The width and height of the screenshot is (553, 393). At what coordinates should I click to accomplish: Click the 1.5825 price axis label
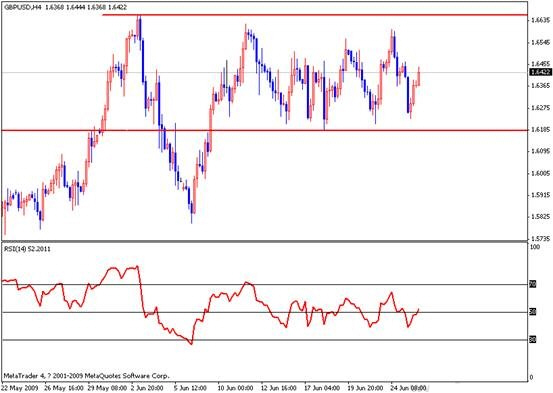(540, 217)
